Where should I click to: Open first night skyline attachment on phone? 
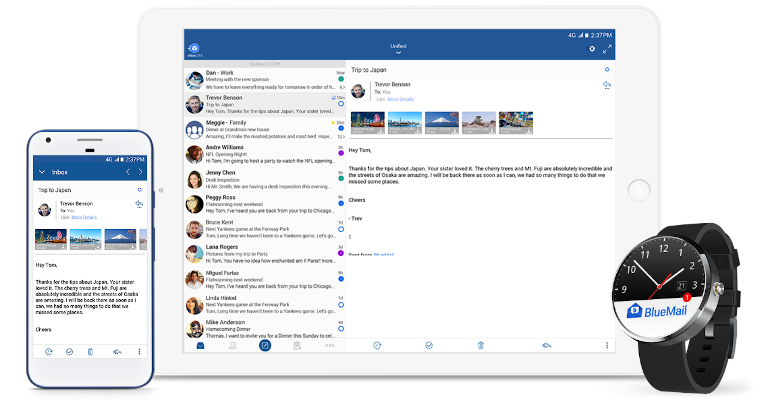[x=51, y=239]
